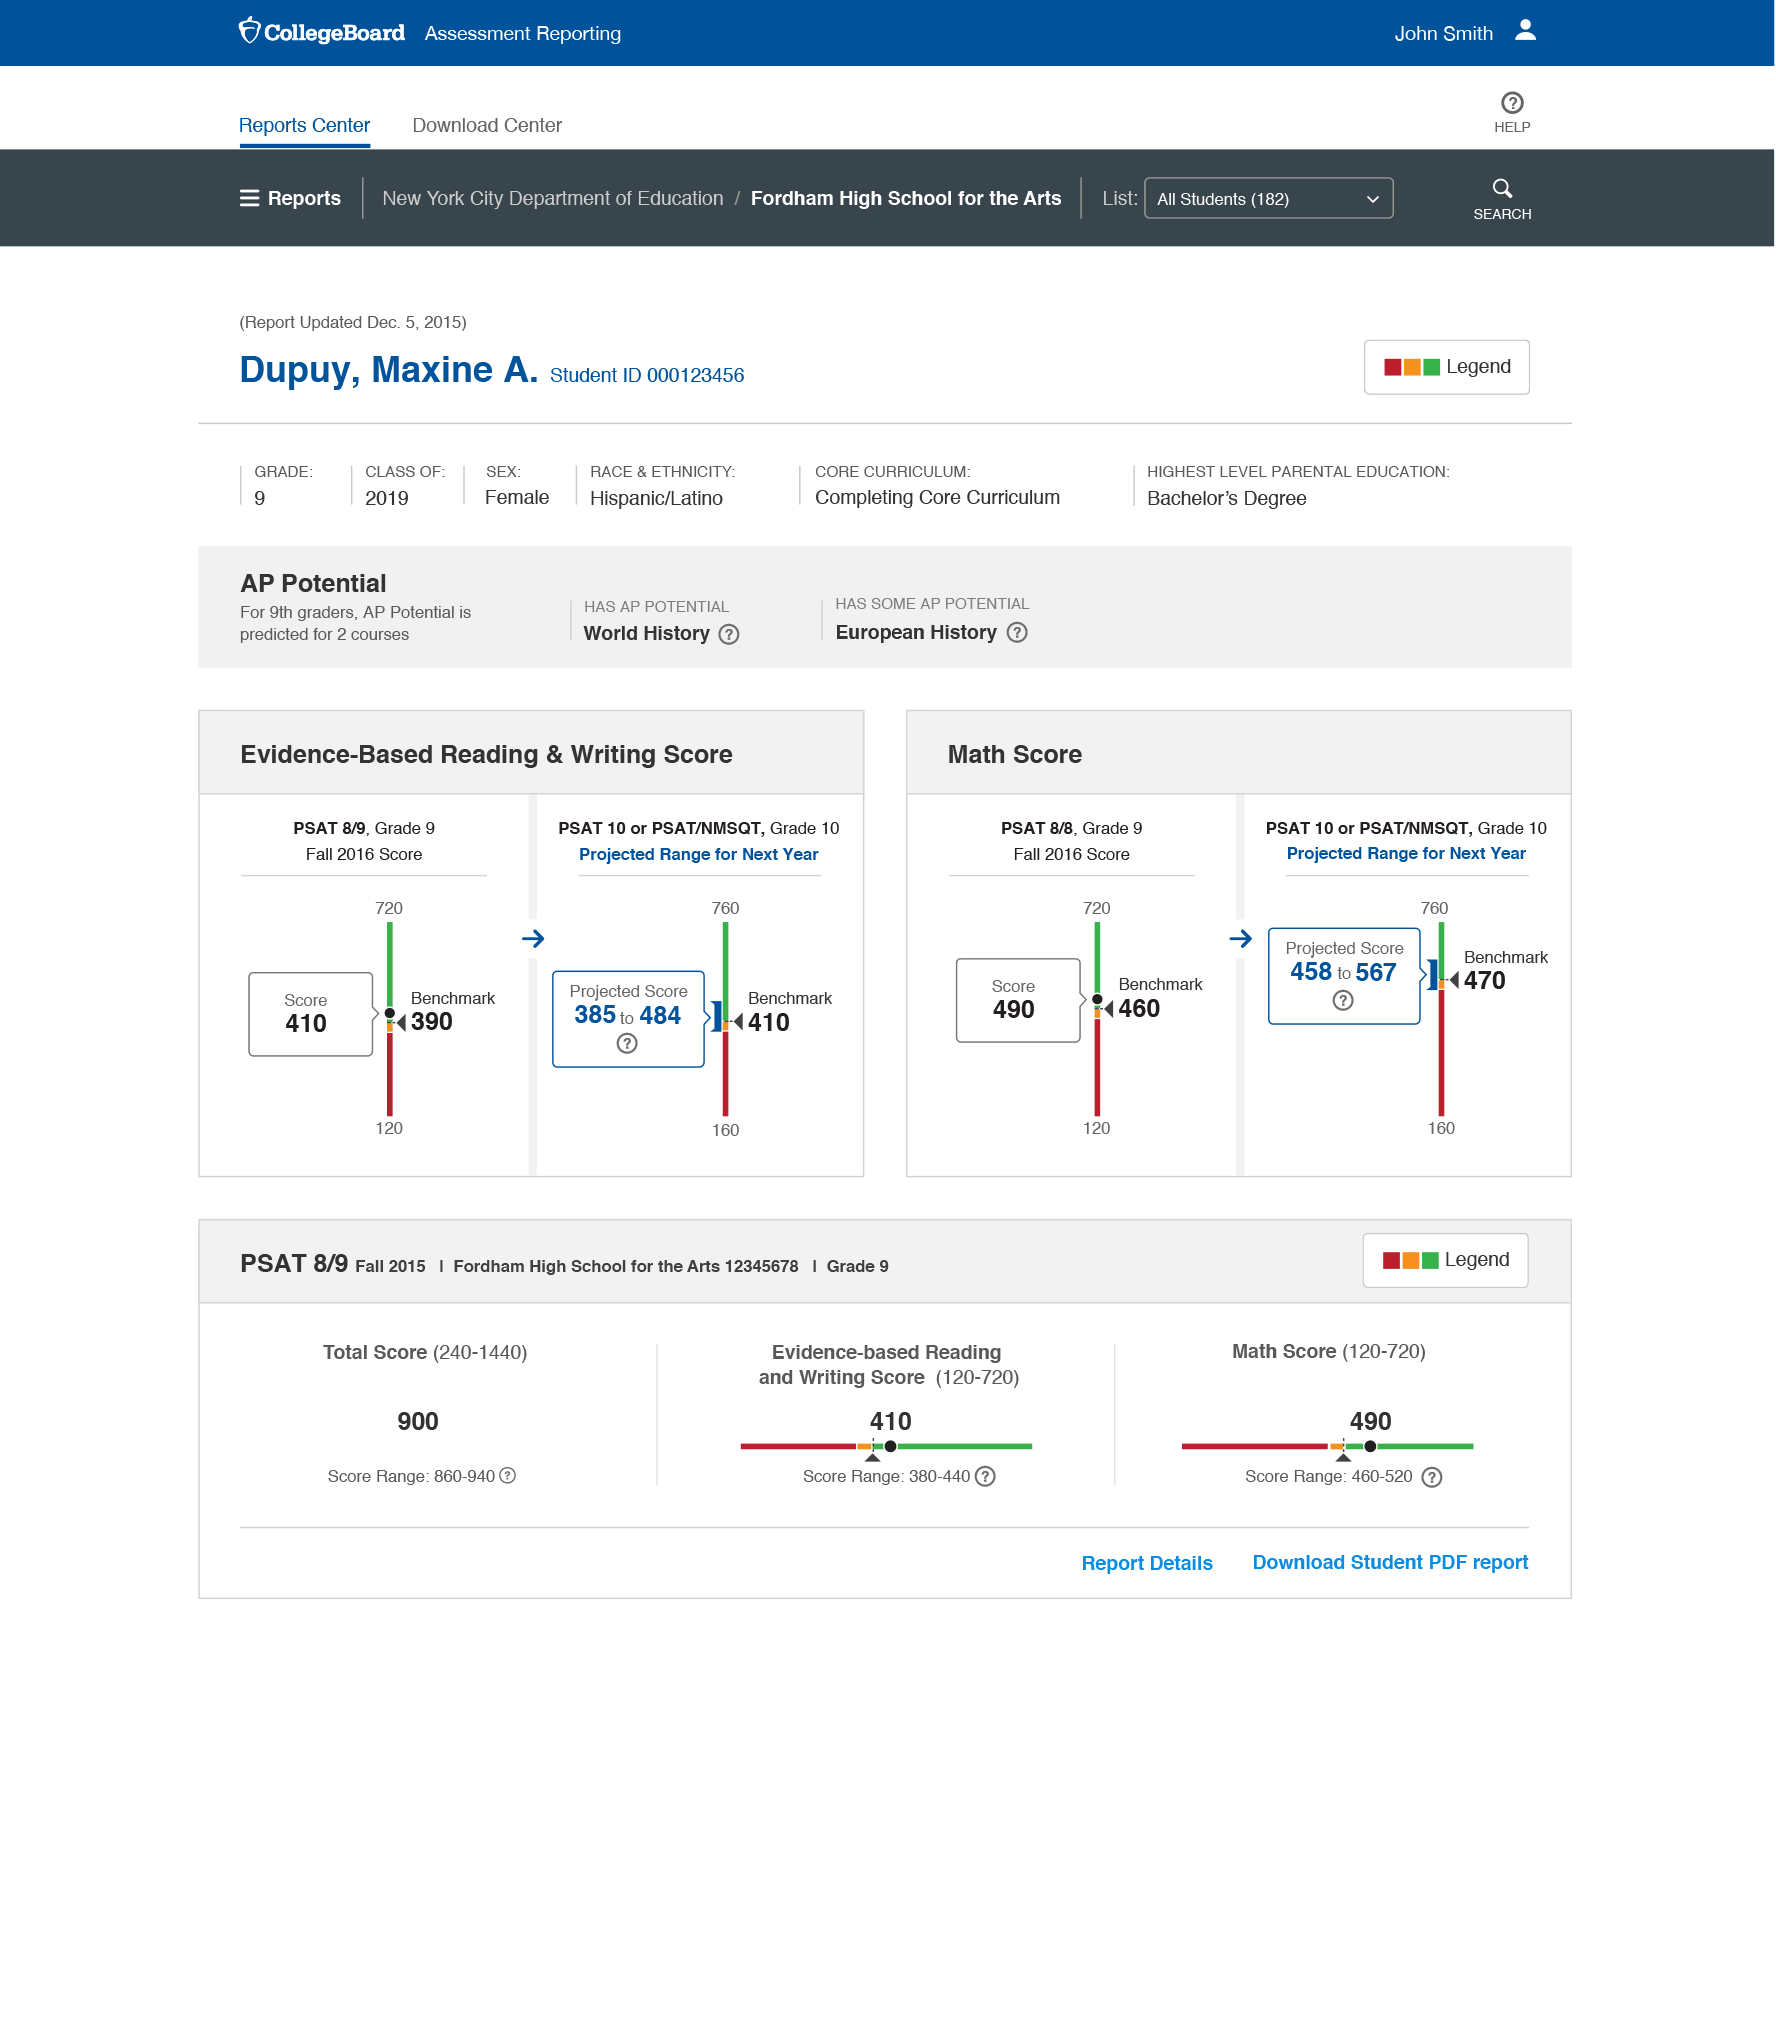Click the Math 490 score bar
Image resolution: width=1776 pixels, height=2020 pixels.
(1327, 1446)
